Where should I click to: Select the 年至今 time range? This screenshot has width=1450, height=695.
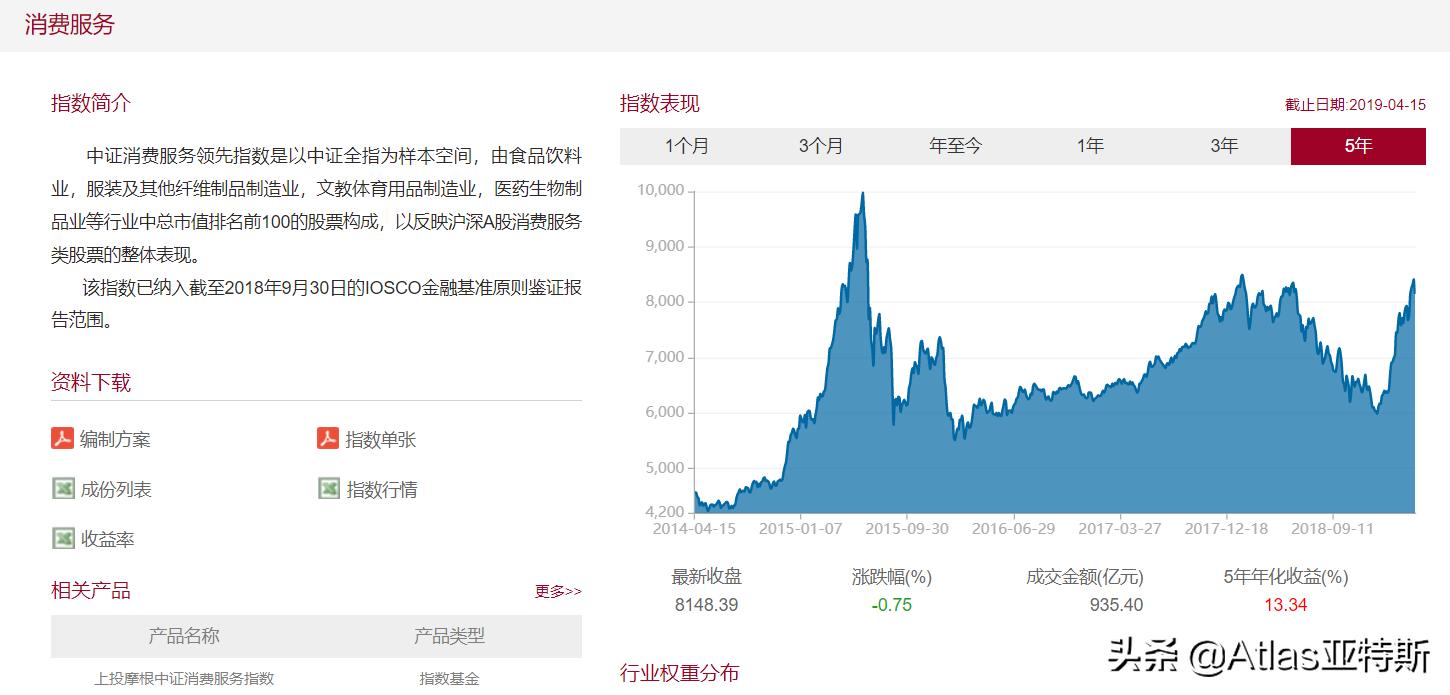pos(954,145)
